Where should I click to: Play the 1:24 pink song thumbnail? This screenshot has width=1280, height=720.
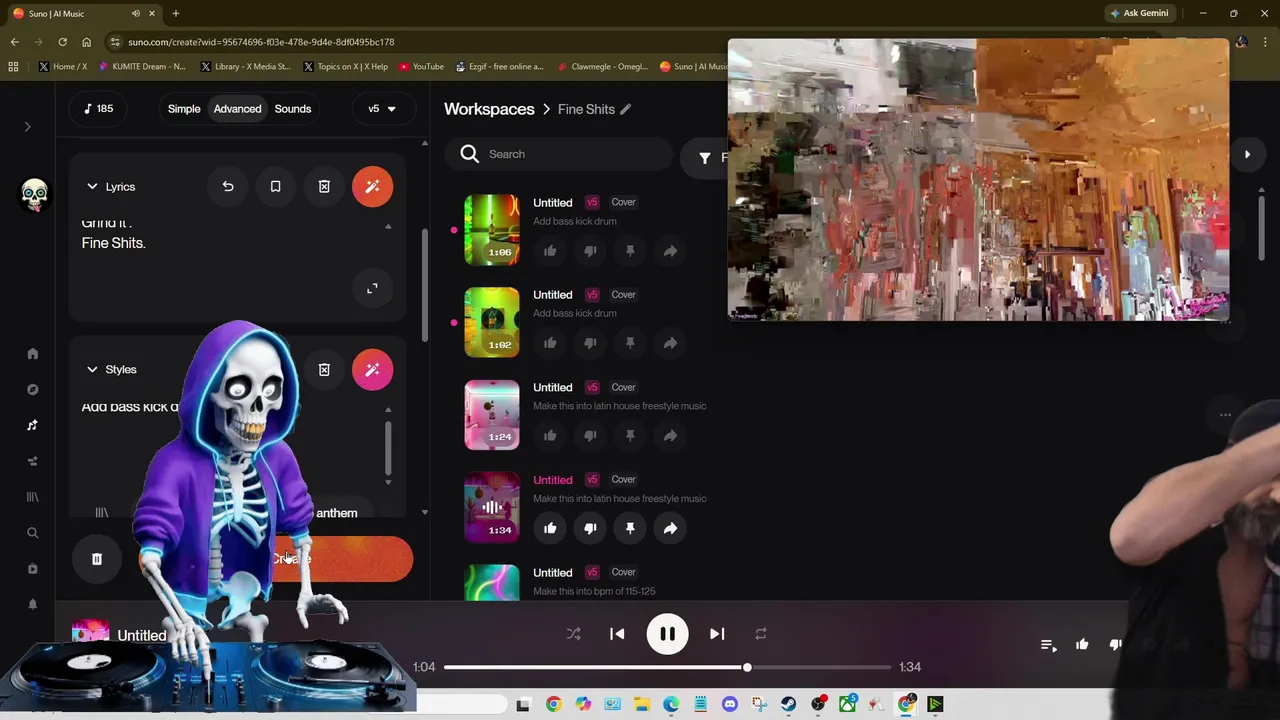click(x=491, y=415)
